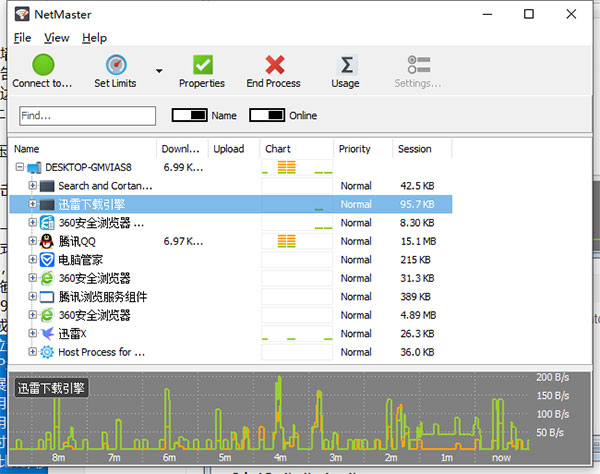Click the Normal priority of Host Process

(356, 352)
